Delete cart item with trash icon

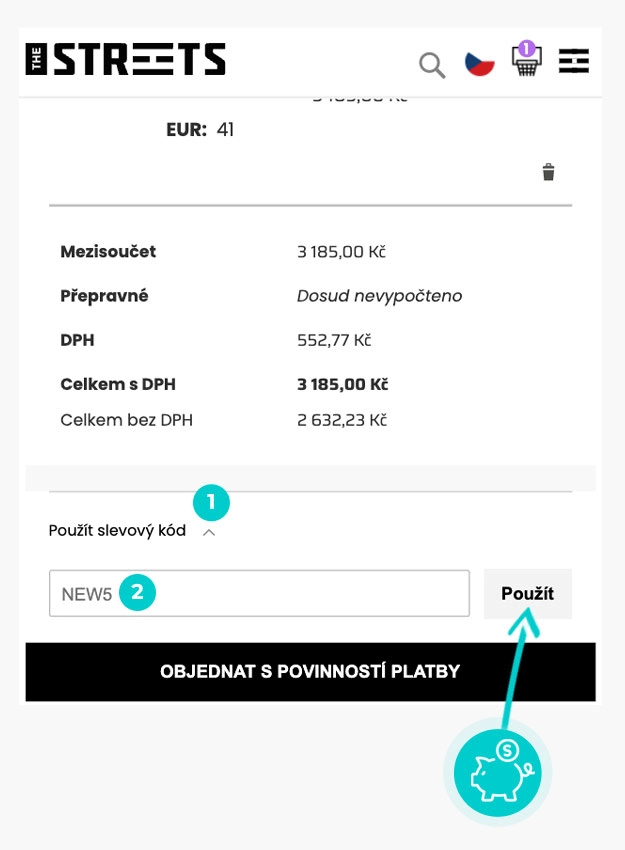pyautogui.click(x=548, y=172)
